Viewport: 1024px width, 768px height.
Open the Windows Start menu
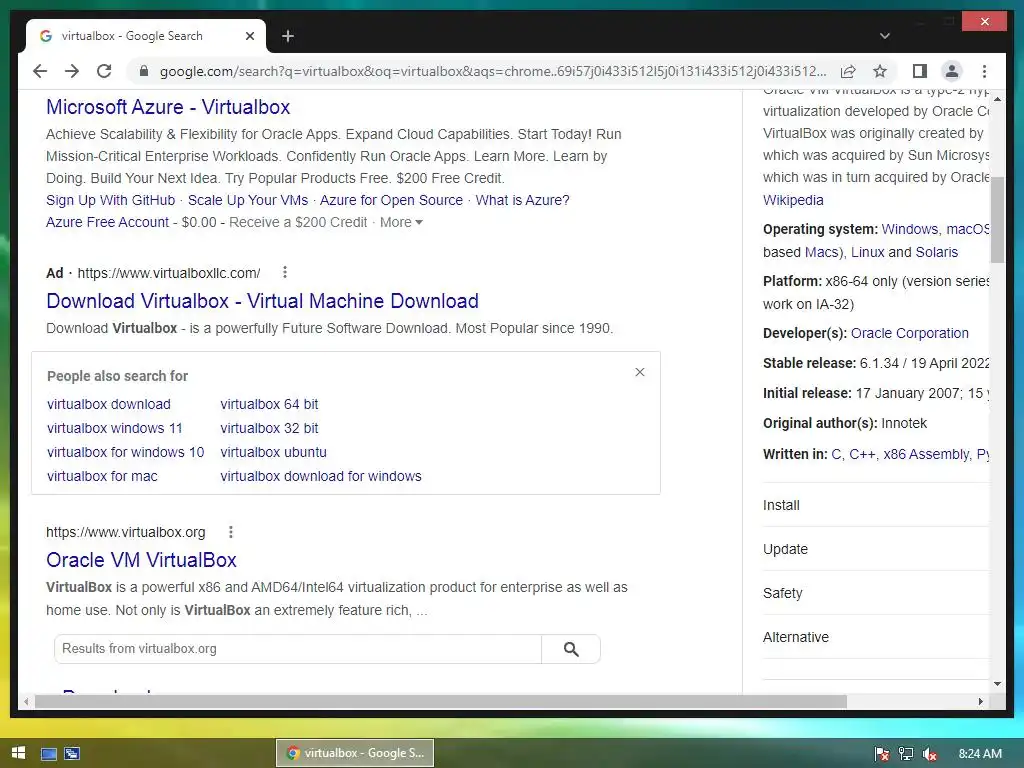coord(18,753)
